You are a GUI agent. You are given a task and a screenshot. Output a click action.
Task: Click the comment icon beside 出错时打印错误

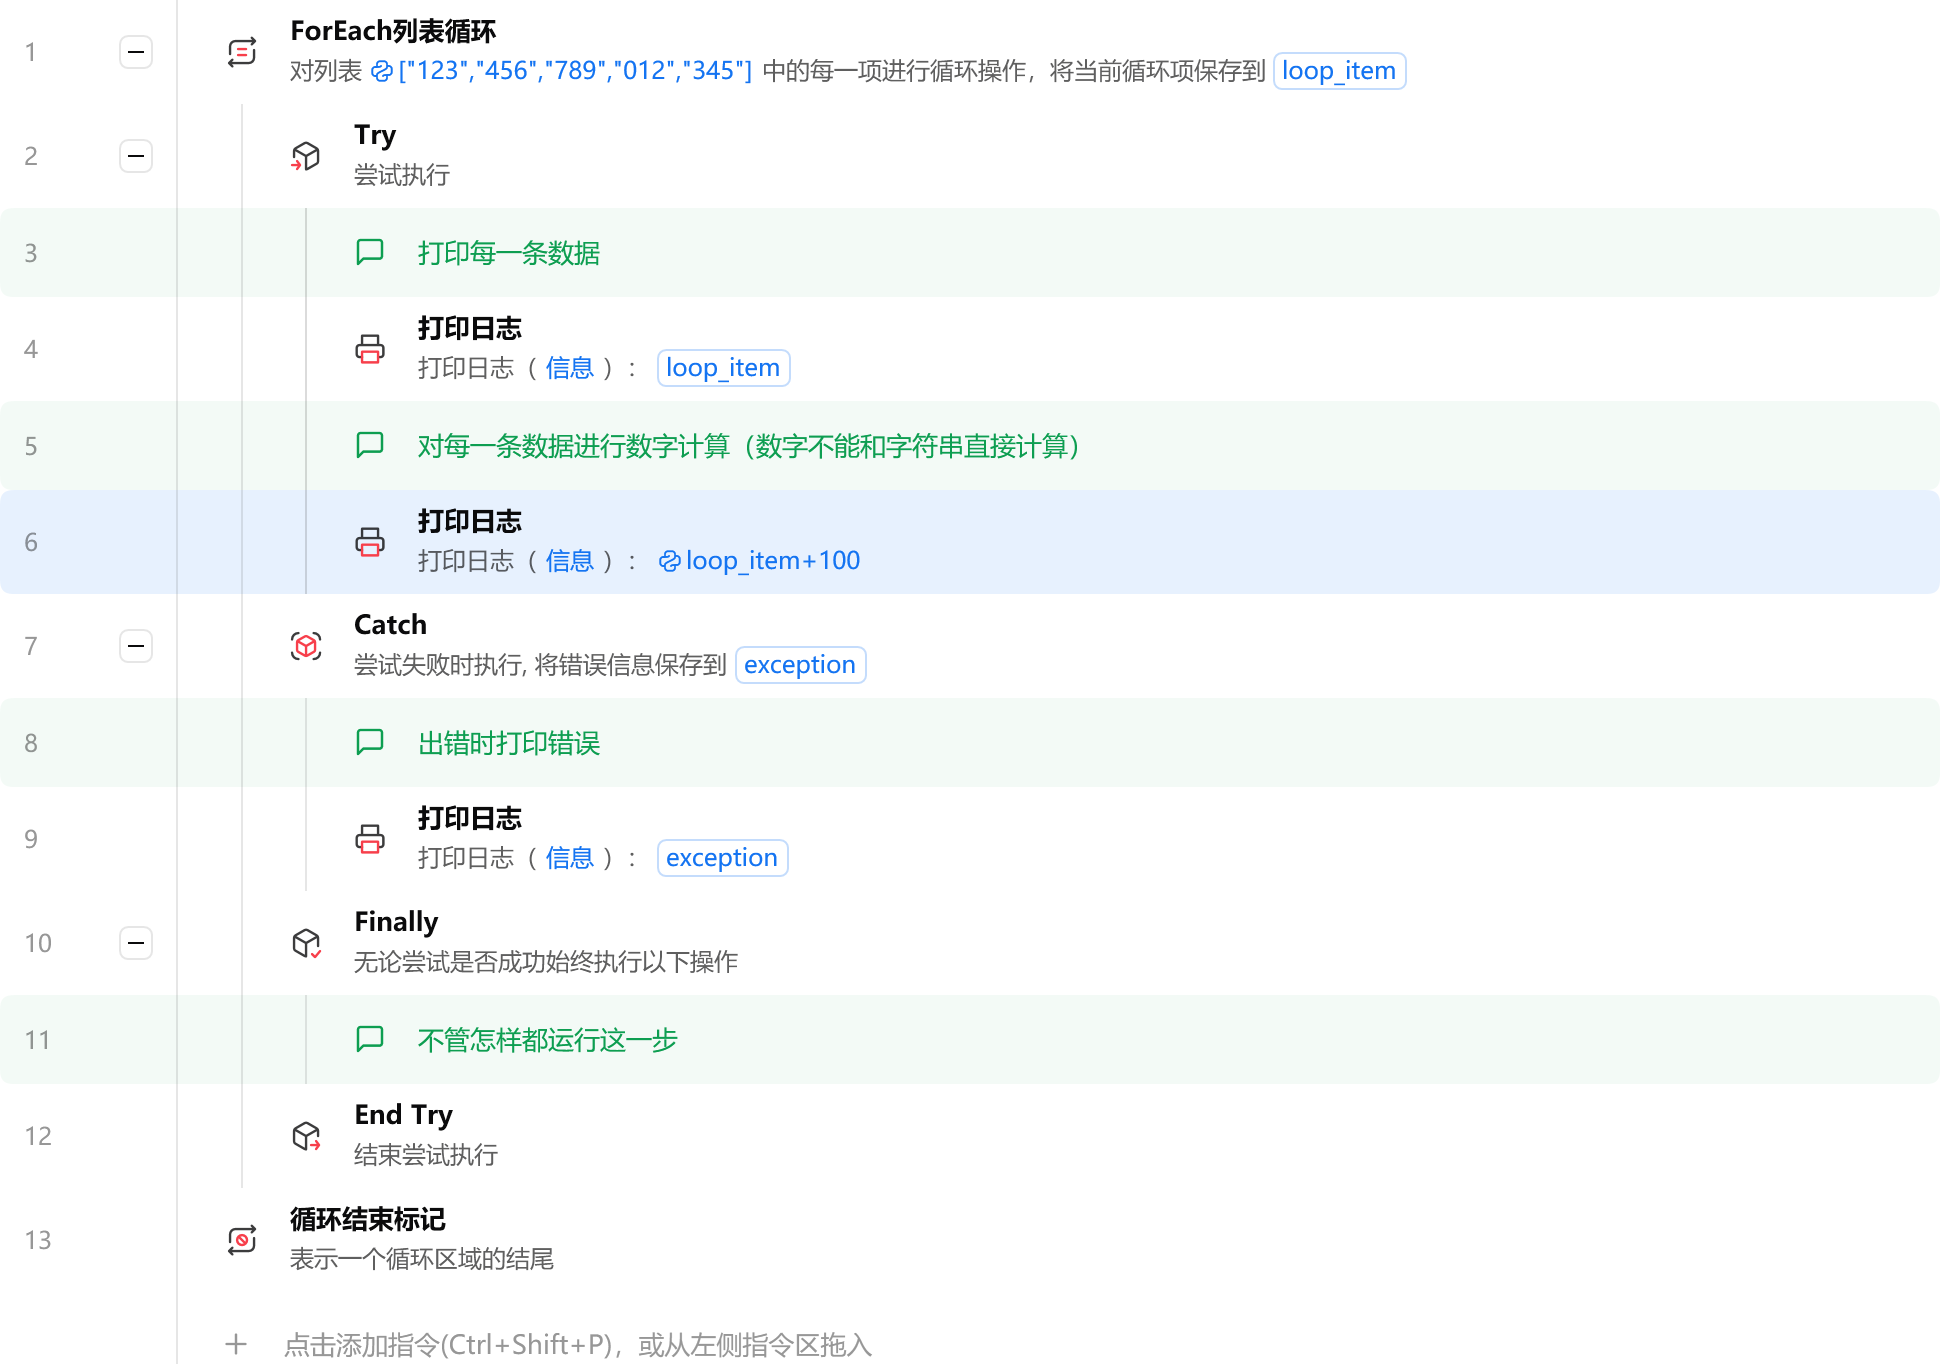370,742
